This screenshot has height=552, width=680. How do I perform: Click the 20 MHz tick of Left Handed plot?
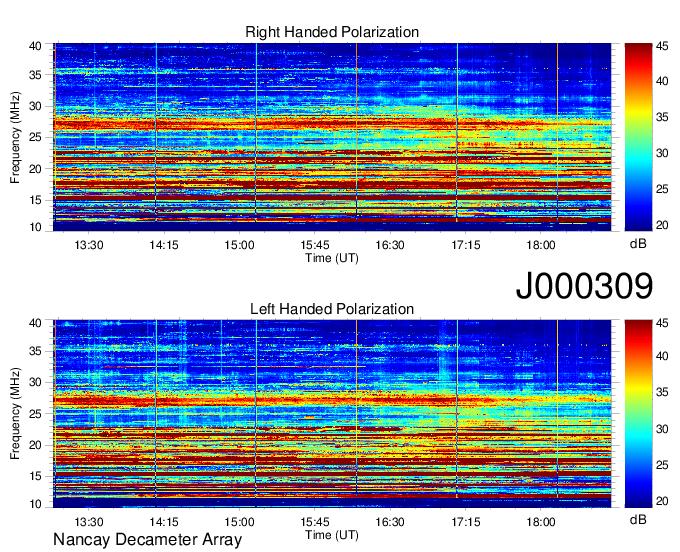pos(35,445)
